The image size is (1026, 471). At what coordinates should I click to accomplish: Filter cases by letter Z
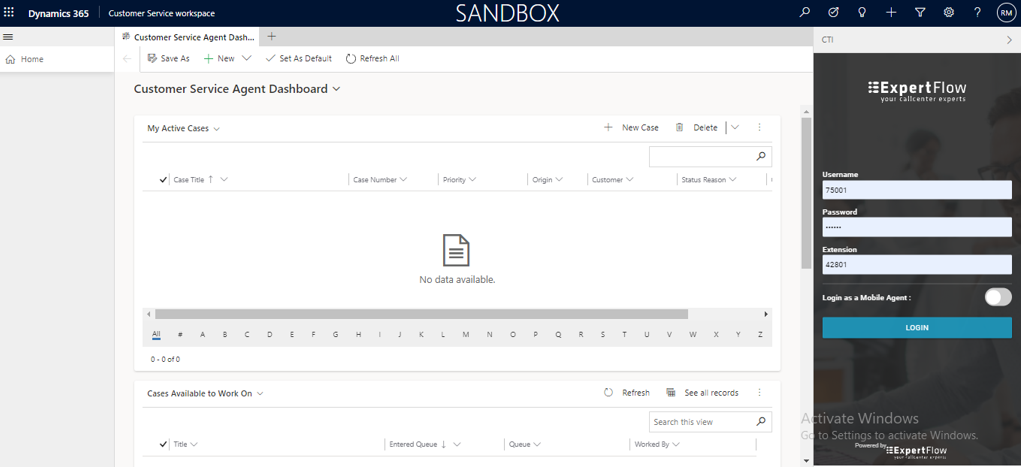click(x=760, y=334)
